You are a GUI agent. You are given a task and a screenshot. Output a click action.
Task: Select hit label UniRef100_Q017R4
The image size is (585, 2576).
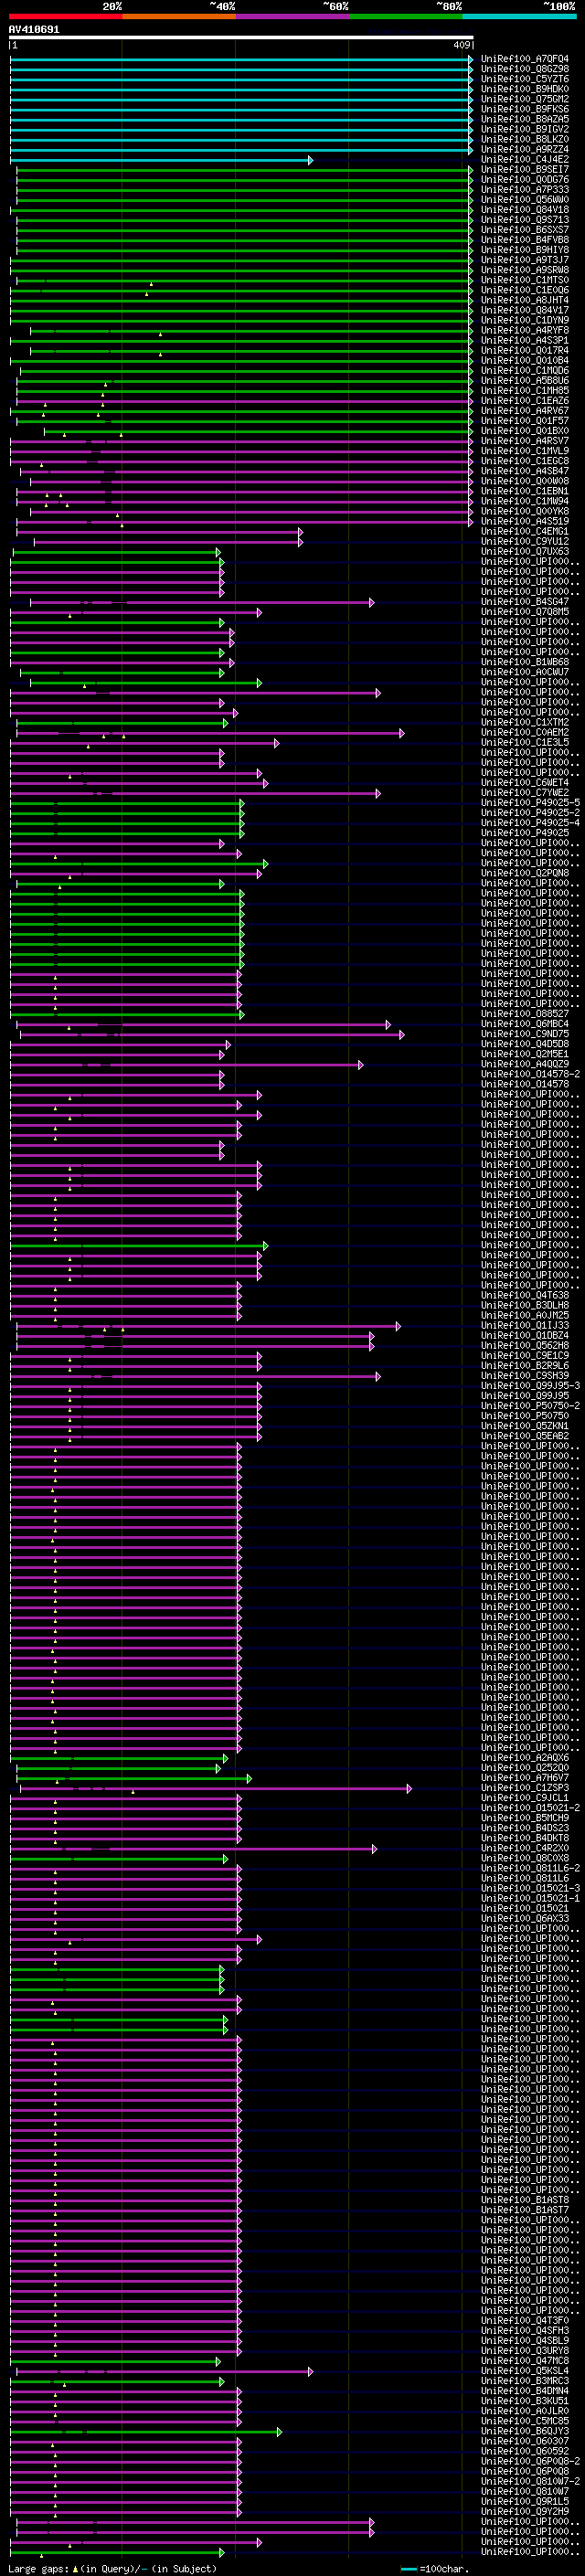525,350
